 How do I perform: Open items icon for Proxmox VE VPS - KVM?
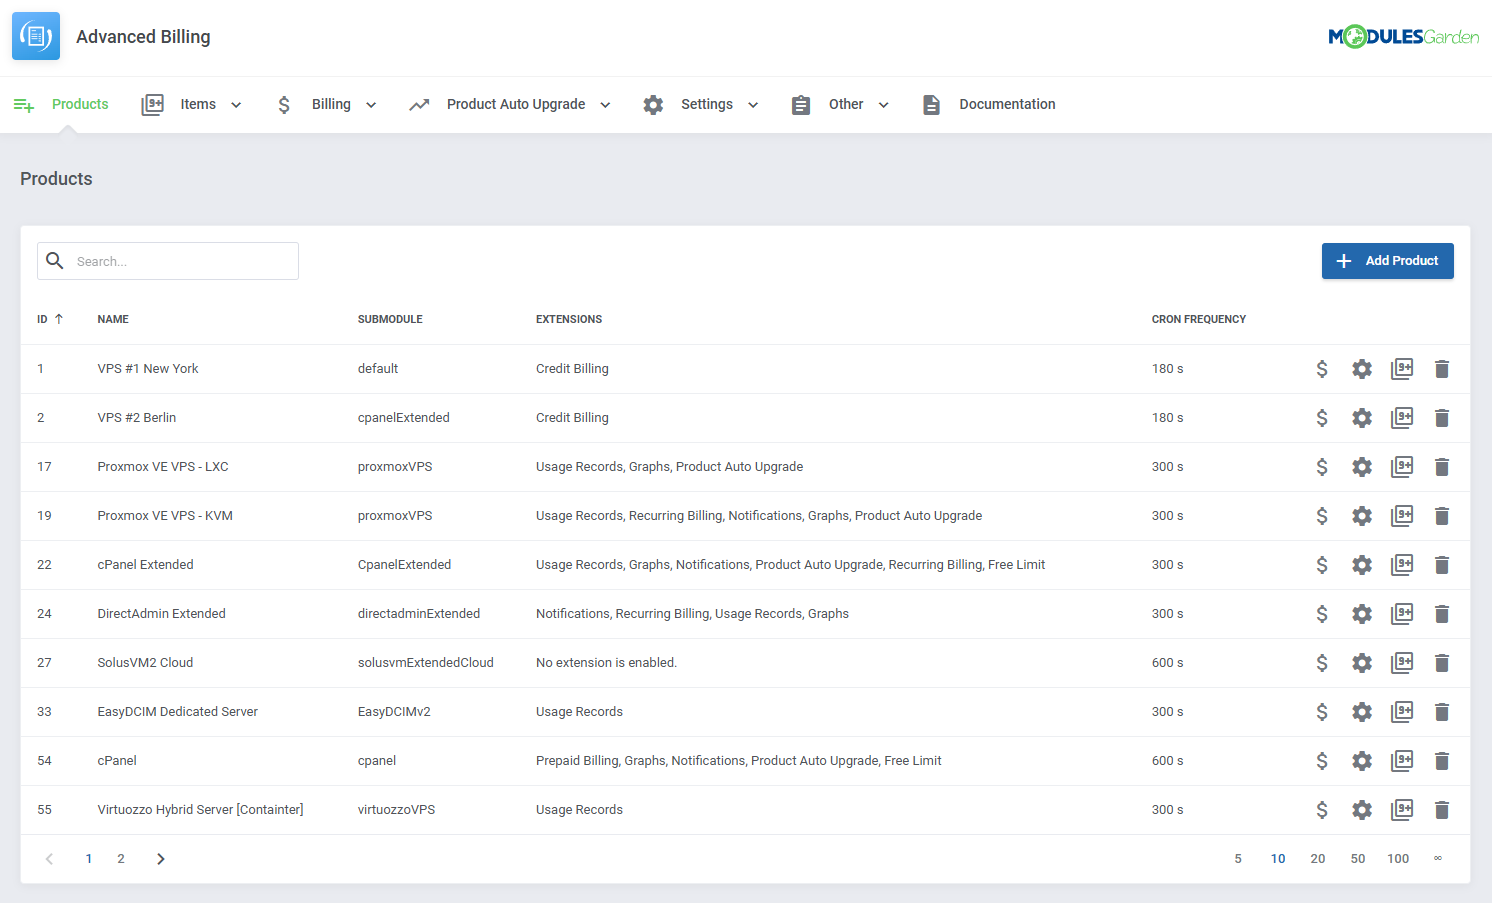(x=1402, y=516)
